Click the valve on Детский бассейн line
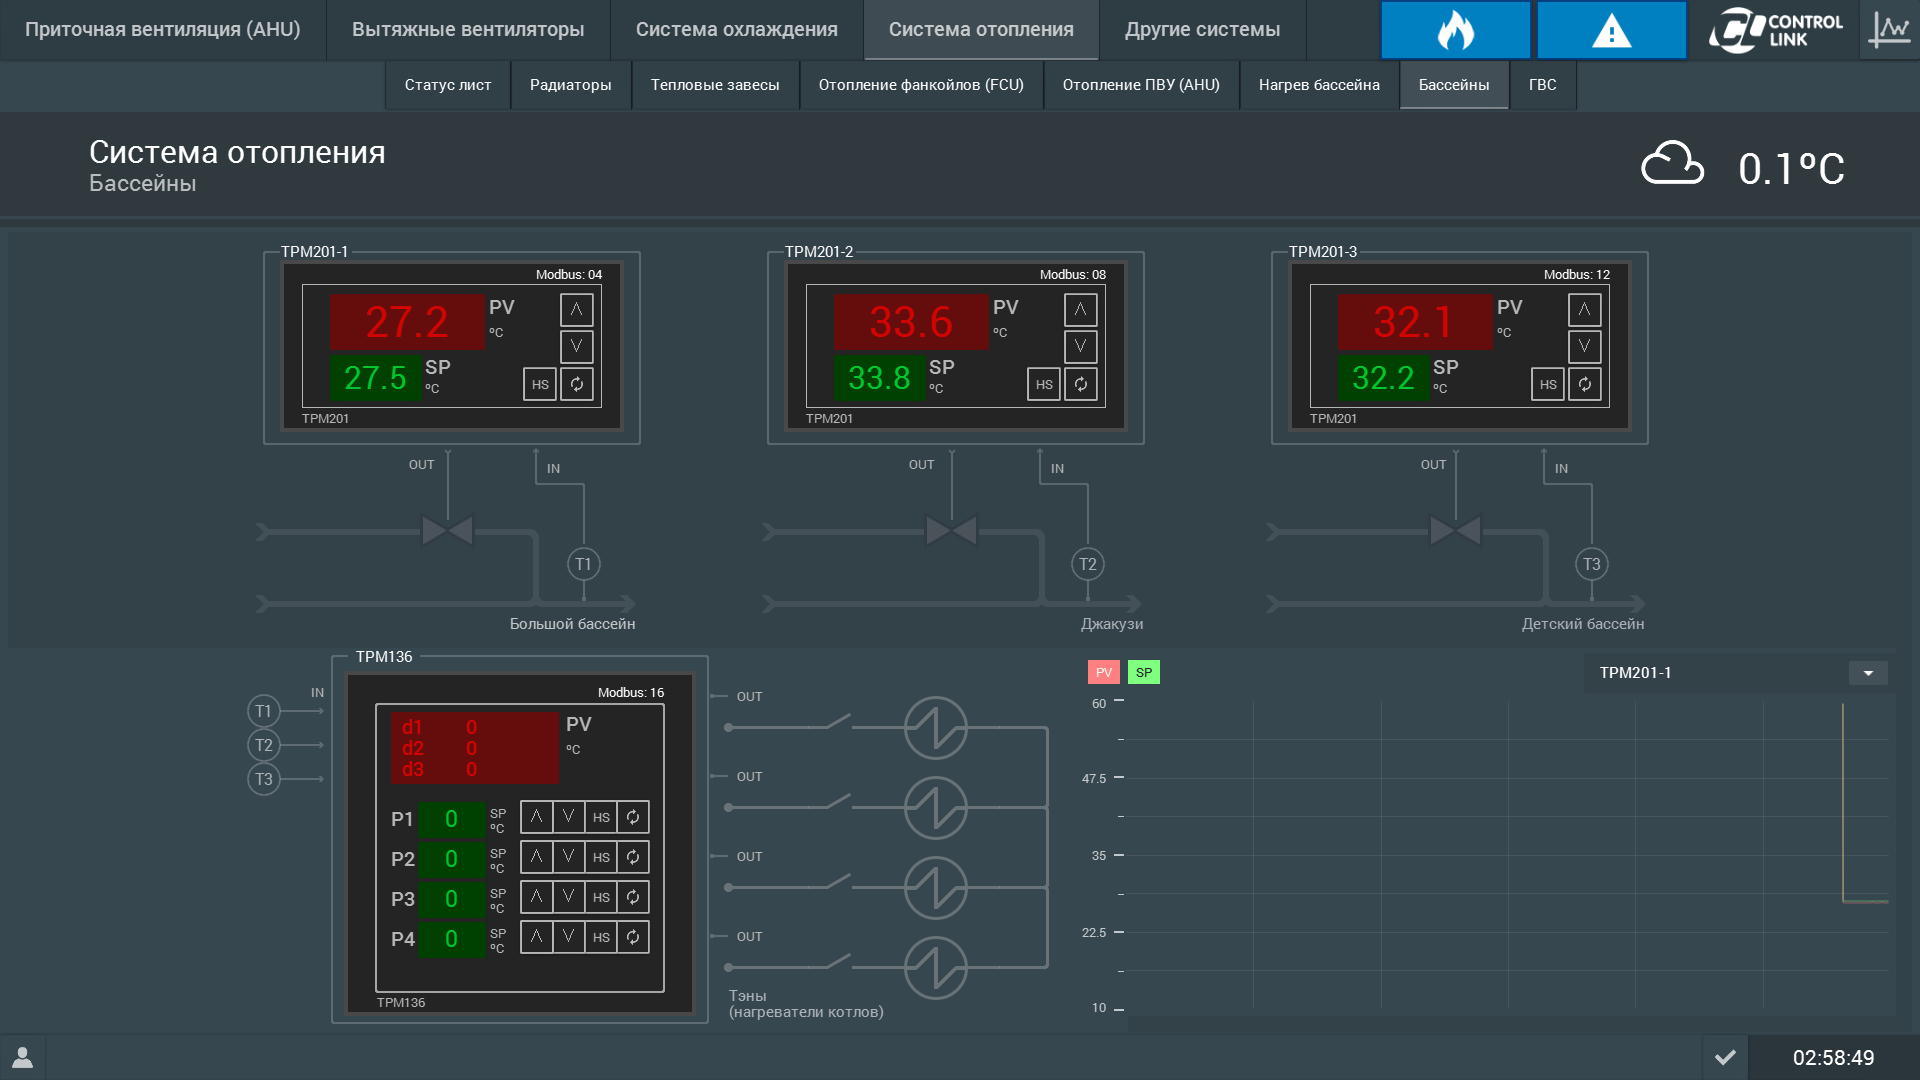This screenshot has width=1920, height=1080. [x=1456, y=530]
